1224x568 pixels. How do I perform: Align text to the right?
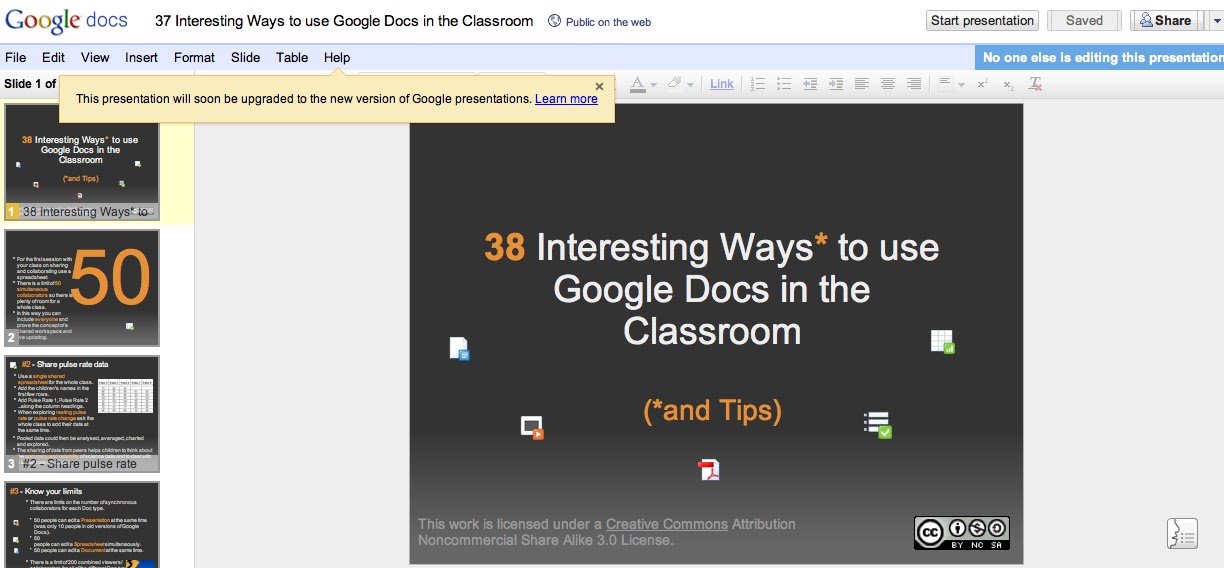pos(913,84)
